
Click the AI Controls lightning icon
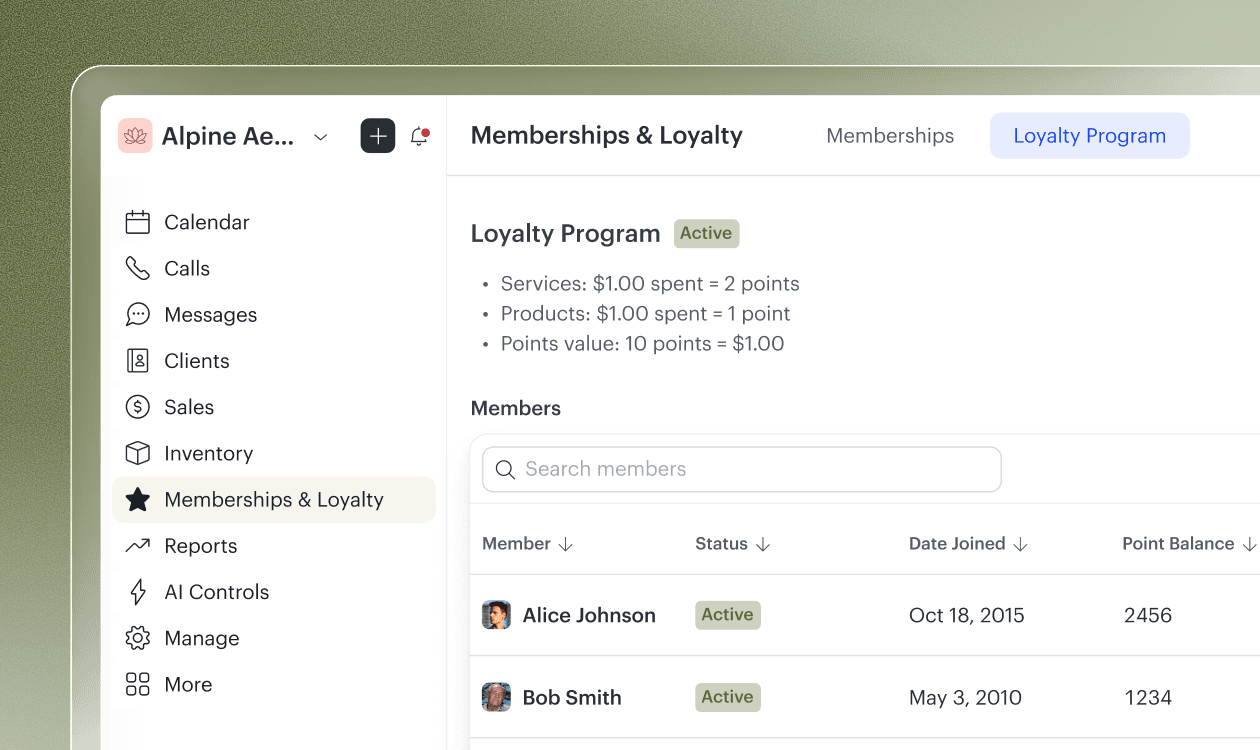click(137, 592)
